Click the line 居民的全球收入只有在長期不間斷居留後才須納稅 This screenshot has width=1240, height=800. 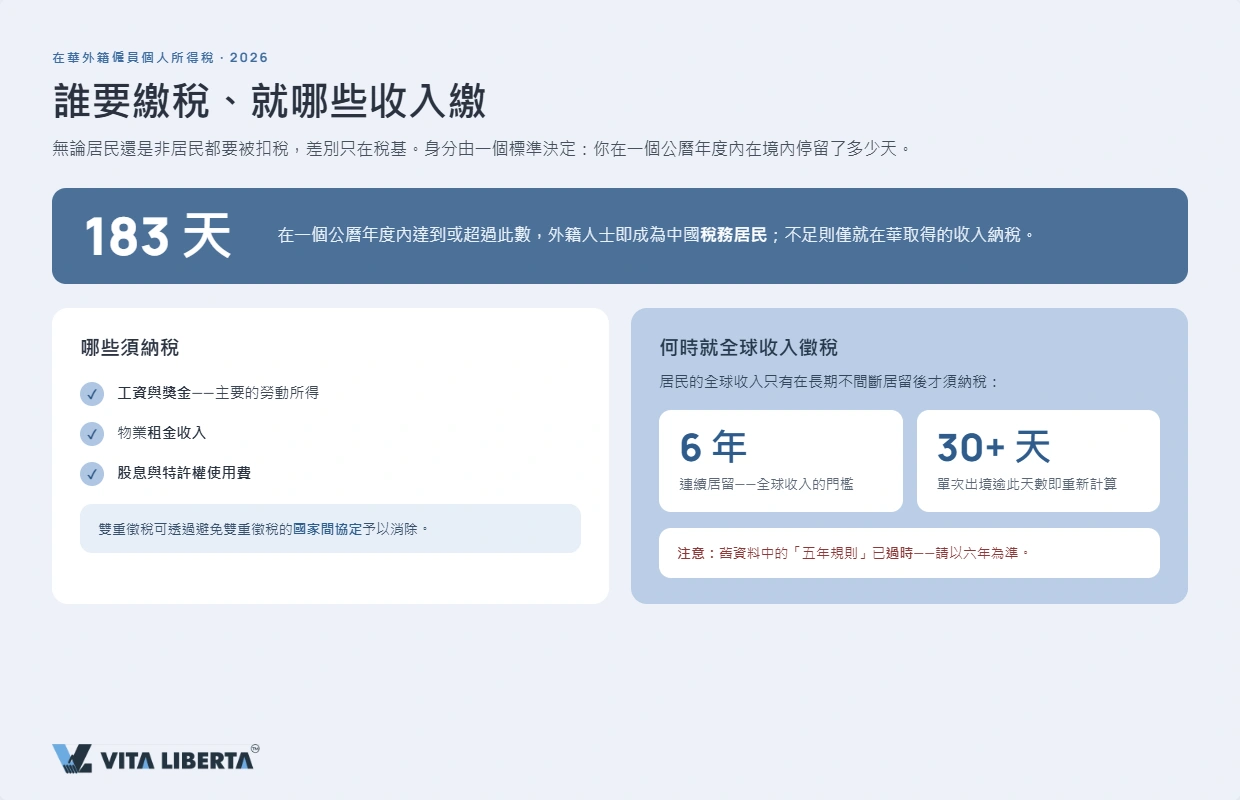(x=829, y=382)
